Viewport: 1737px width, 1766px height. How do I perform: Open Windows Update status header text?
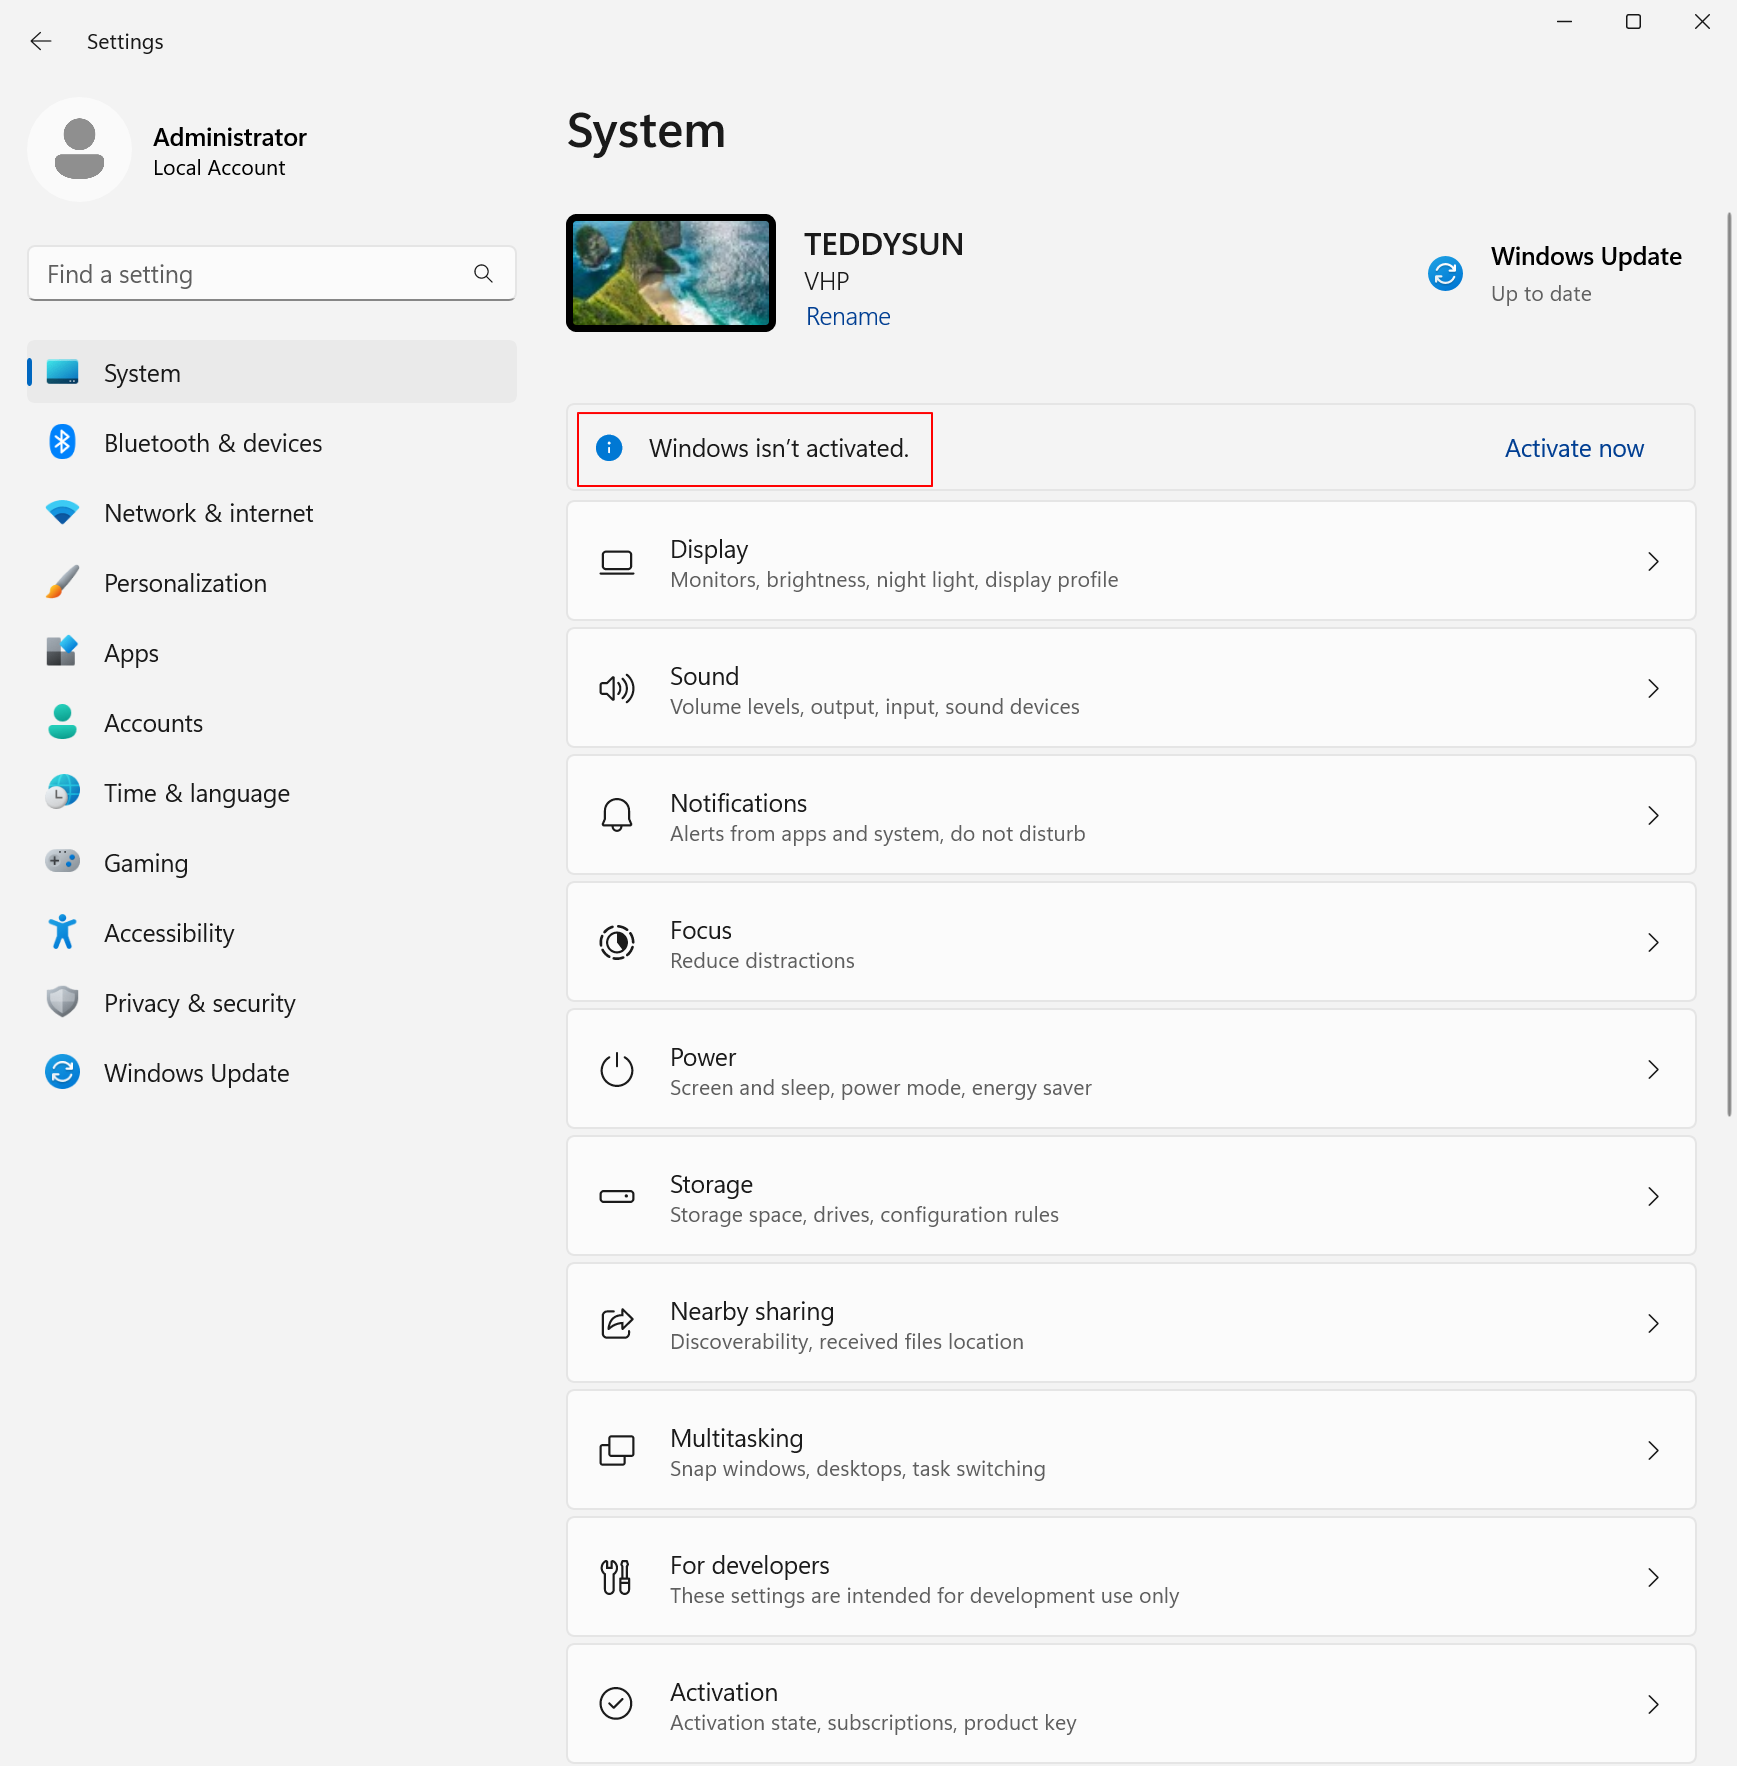1586,257
